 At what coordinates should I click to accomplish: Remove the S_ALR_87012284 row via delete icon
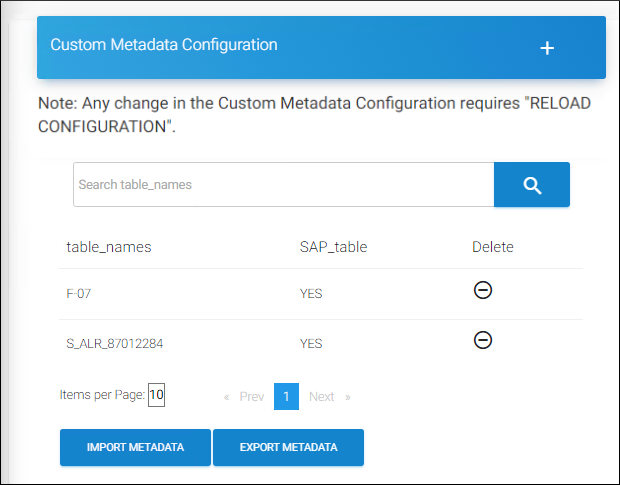coord(482,340)
